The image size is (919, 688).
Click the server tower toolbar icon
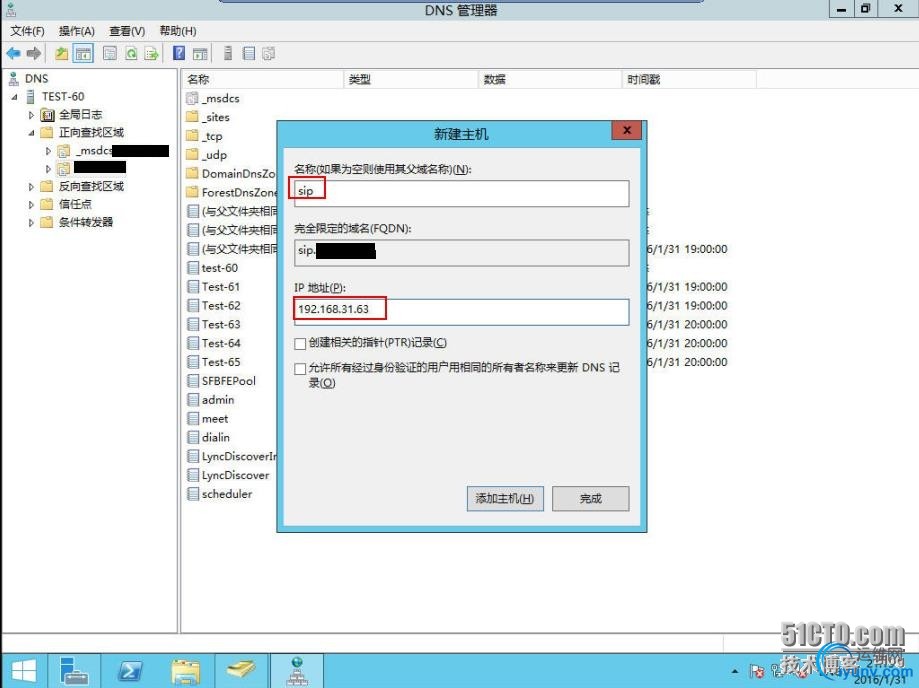click(x=228, y=53)
